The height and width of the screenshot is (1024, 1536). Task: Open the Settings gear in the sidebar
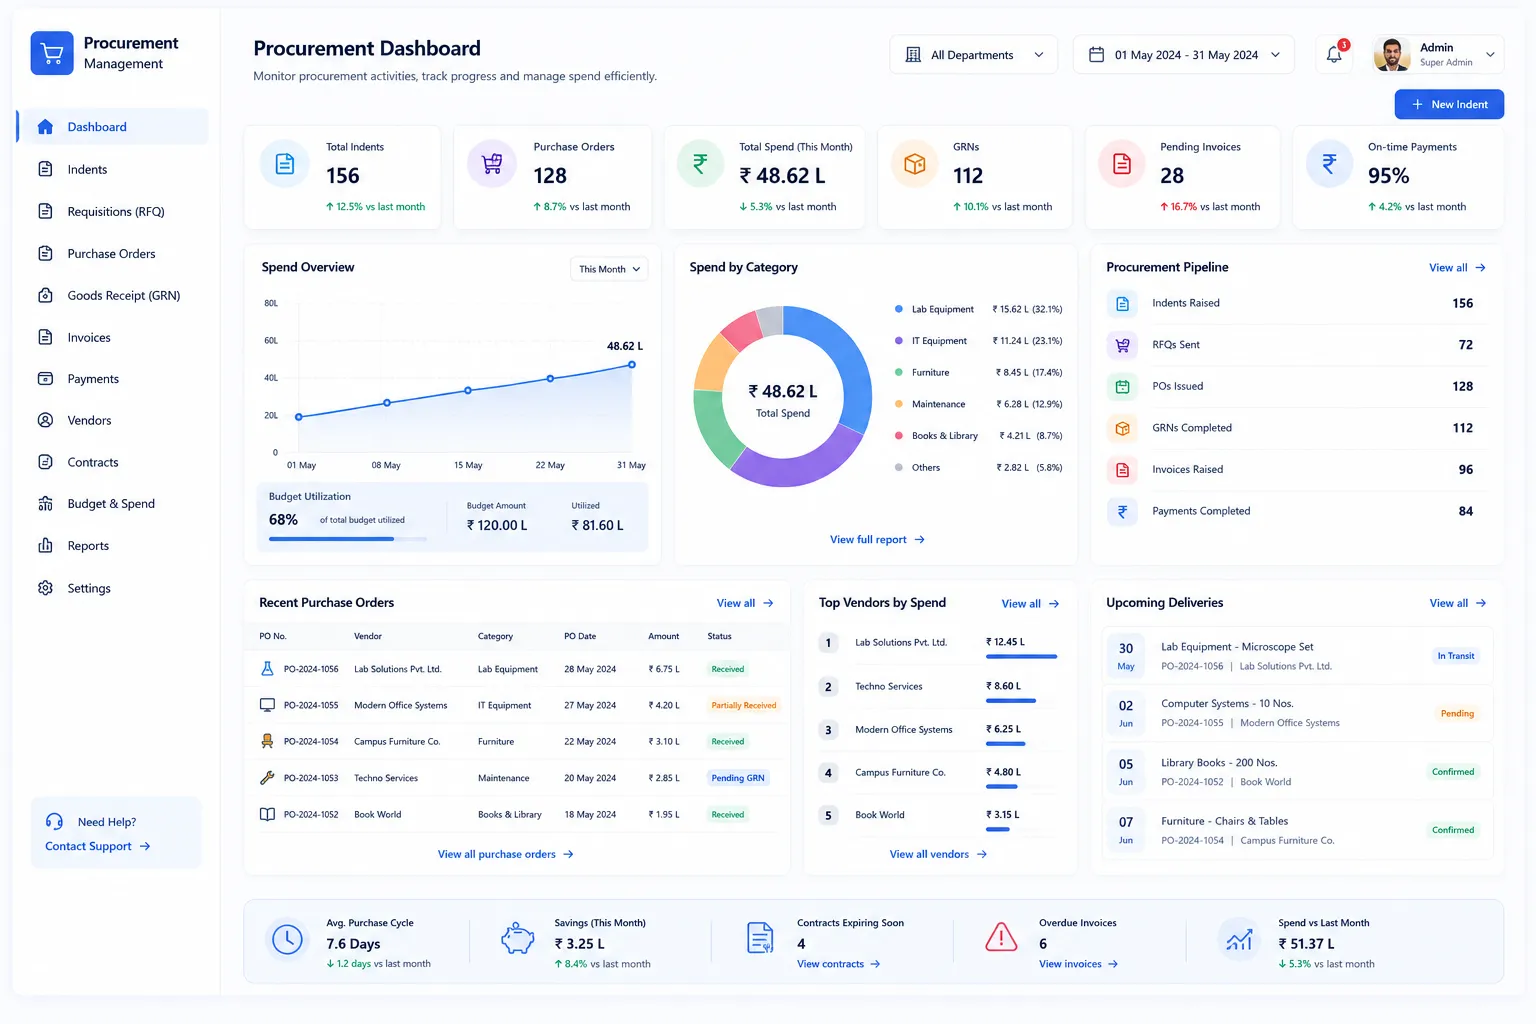pos(45,588)
